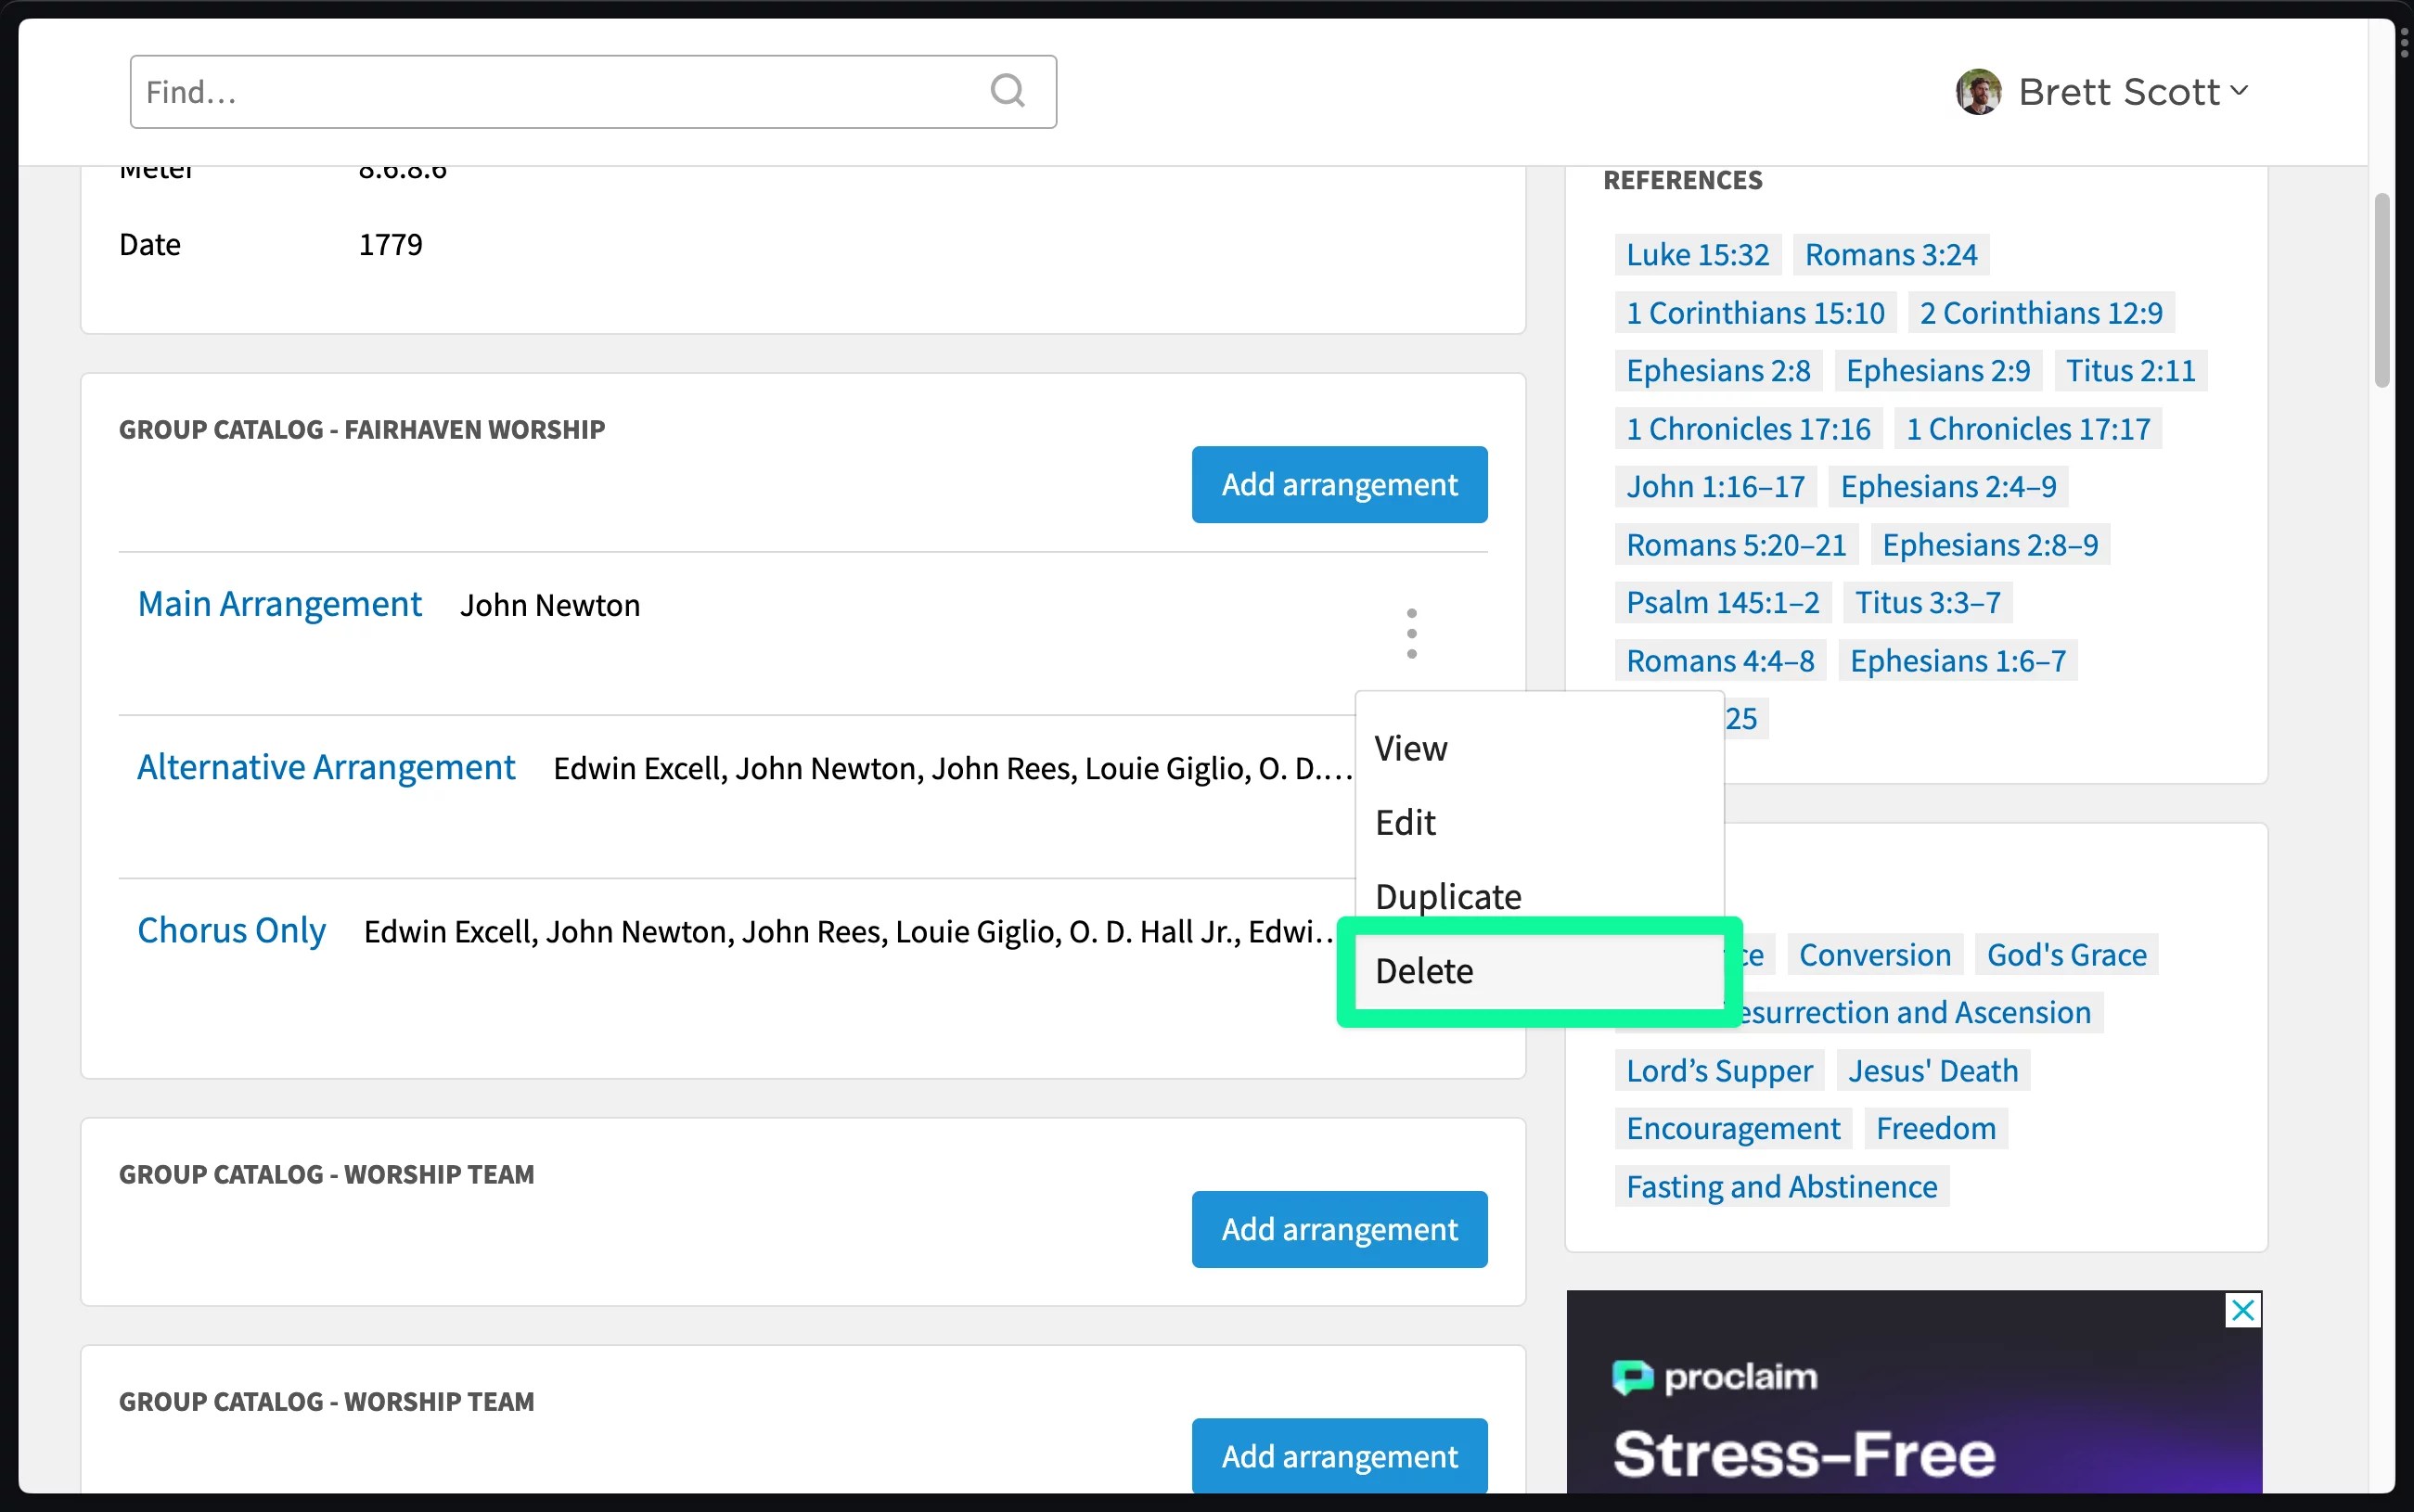This screenshot has width=2414, height=1512.
Task: Open the Luke 15:32 reference tag
Action: pos(1696,254)
